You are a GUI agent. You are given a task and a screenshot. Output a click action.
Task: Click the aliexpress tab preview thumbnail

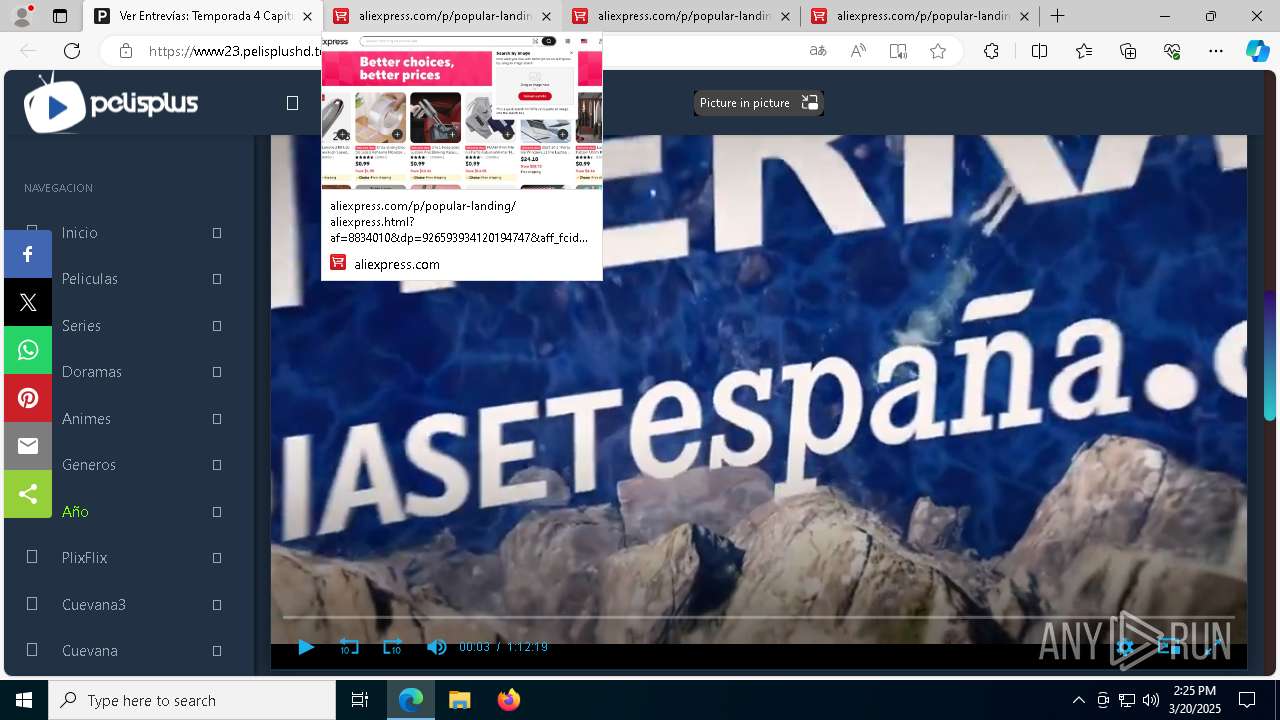pos(462,111)
